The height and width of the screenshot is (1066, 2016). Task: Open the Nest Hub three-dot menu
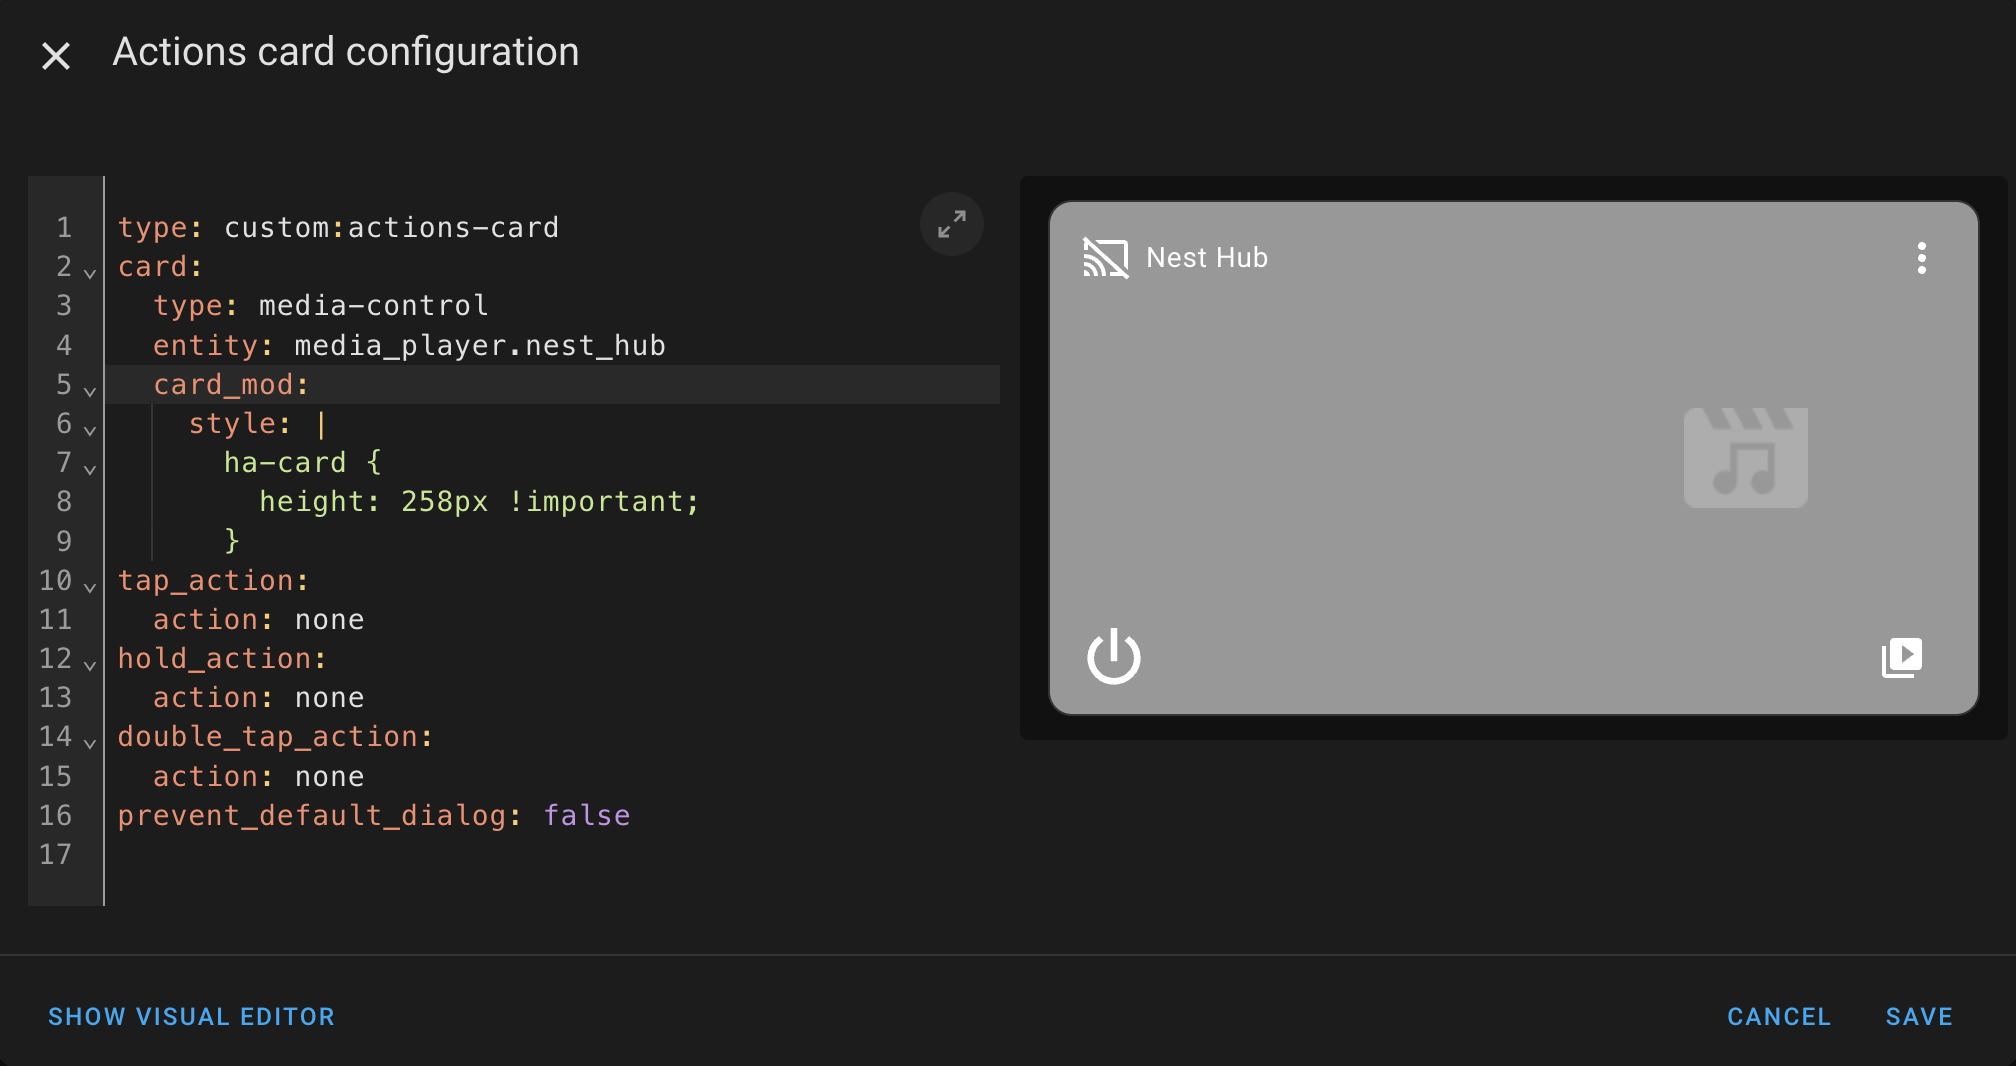pyautogui.click(x=1921, y=258)
